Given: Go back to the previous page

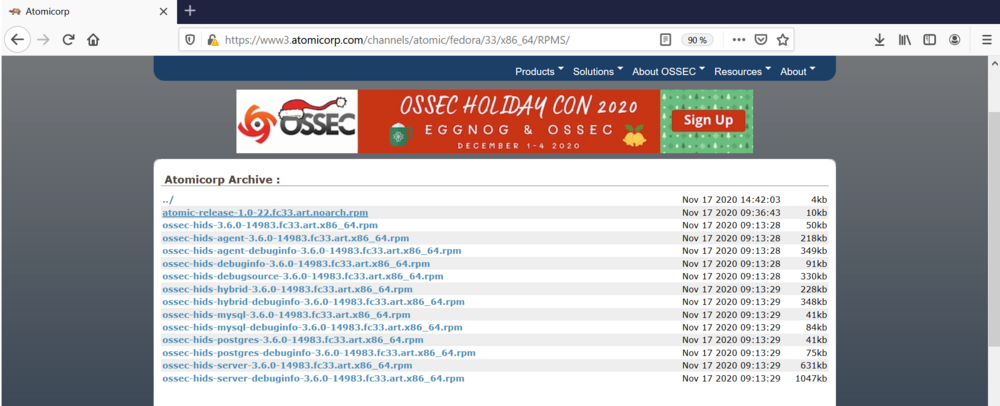Looking at the screenshot, I should point(17,40).
